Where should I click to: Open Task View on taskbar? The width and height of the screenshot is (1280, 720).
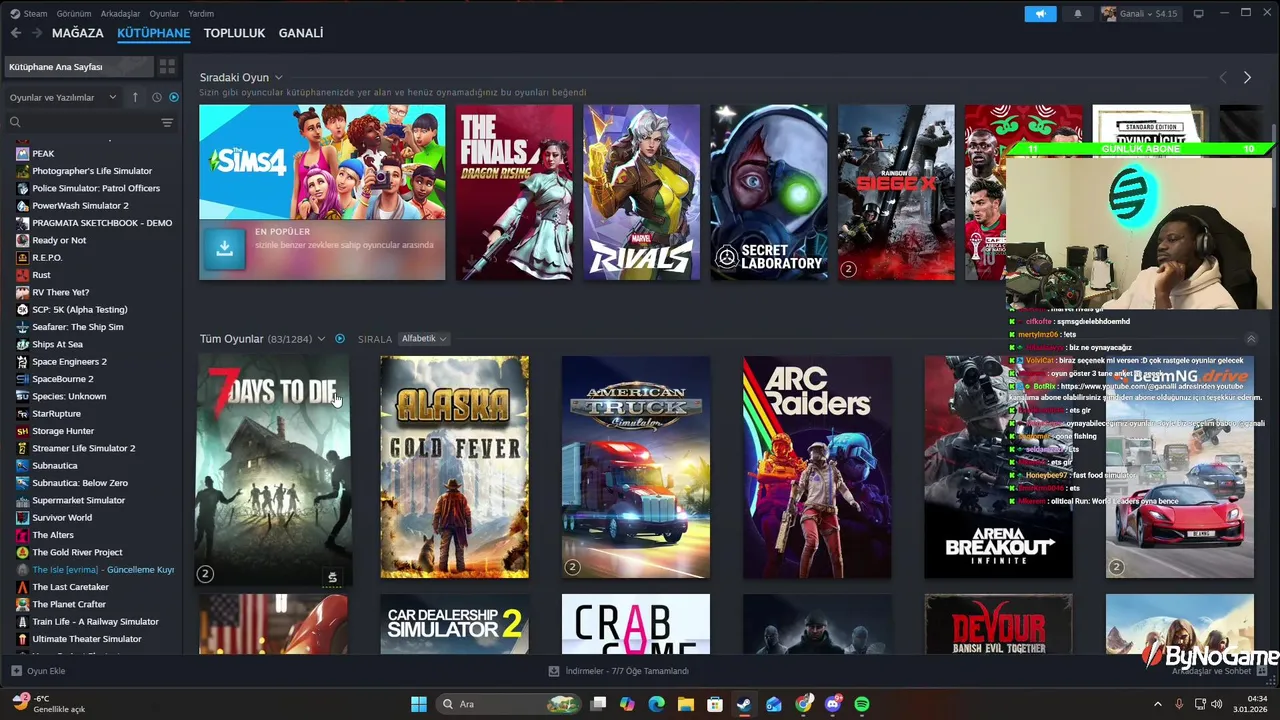pyautogui.click(x=598, y=704)
